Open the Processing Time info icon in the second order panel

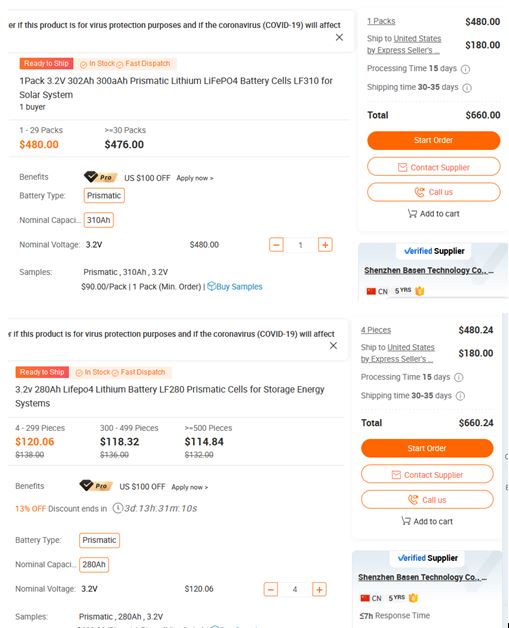459,377
